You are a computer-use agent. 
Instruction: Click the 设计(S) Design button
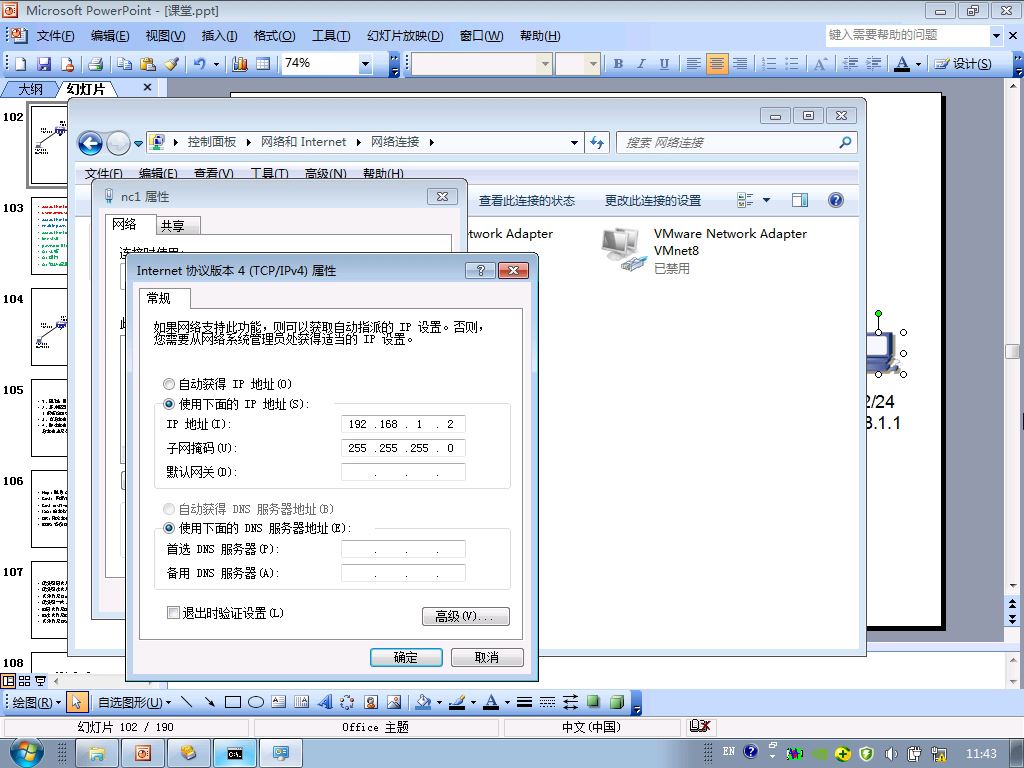tap(963, 63)
